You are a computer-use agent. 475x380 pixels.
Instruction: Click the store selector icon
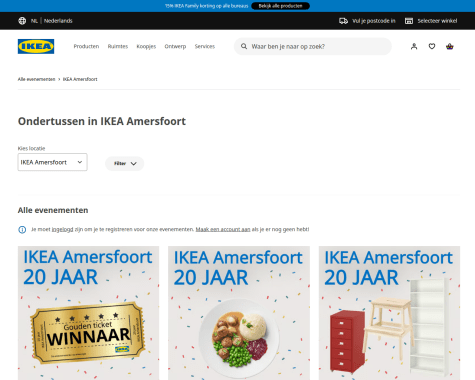409,21
